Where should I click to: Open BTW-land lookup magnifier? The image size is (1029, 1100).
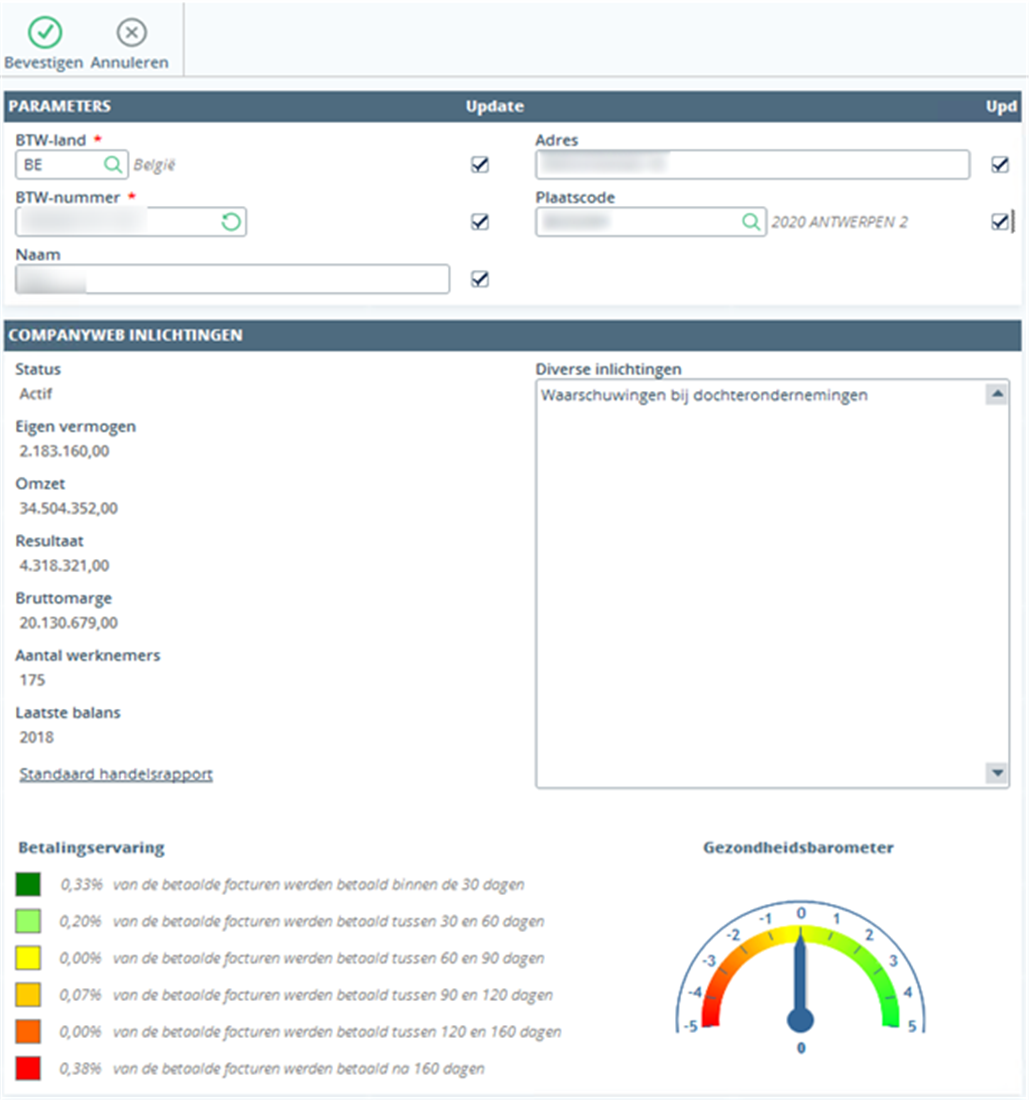click(x=114, y=164)
